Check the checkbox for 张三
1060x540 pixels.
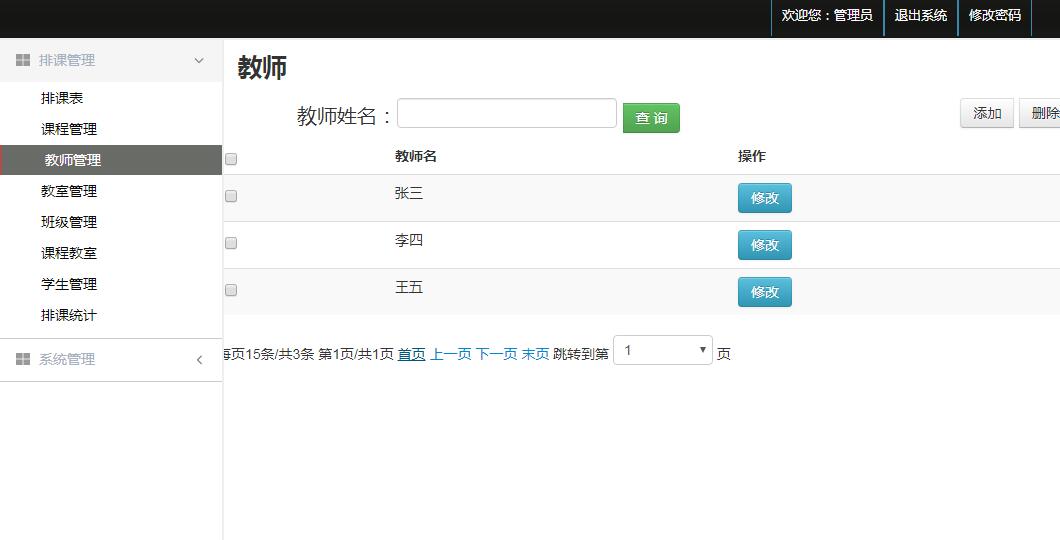pyautogui.click(x=231, y=196)
